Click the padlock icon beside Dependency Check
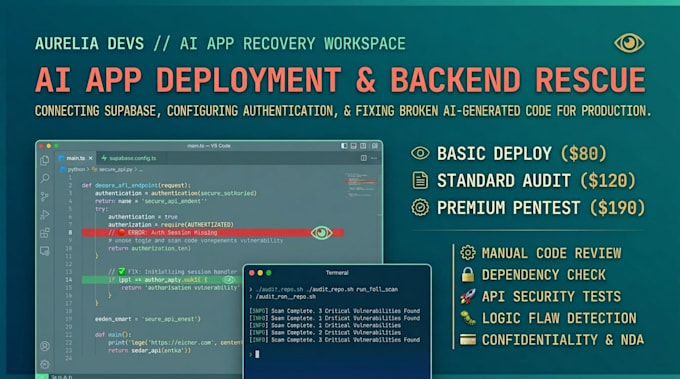 pos(468,274)
